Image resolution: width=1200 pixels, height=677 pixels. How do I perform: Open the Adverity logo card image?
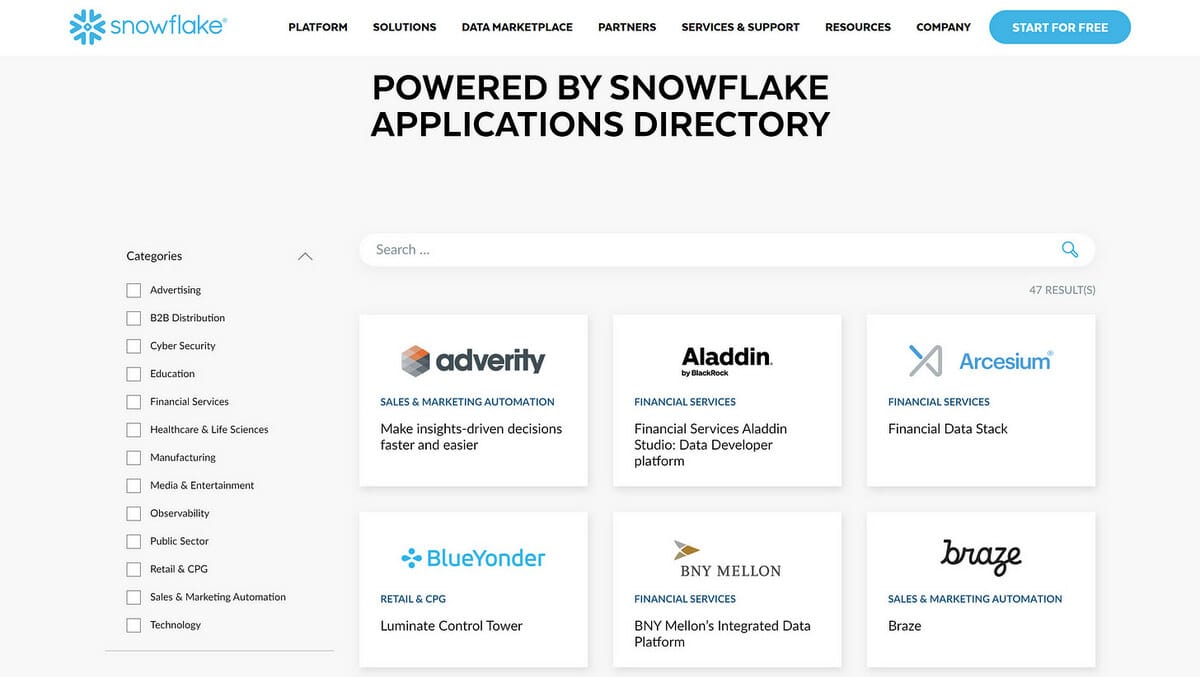coord(473,360)
